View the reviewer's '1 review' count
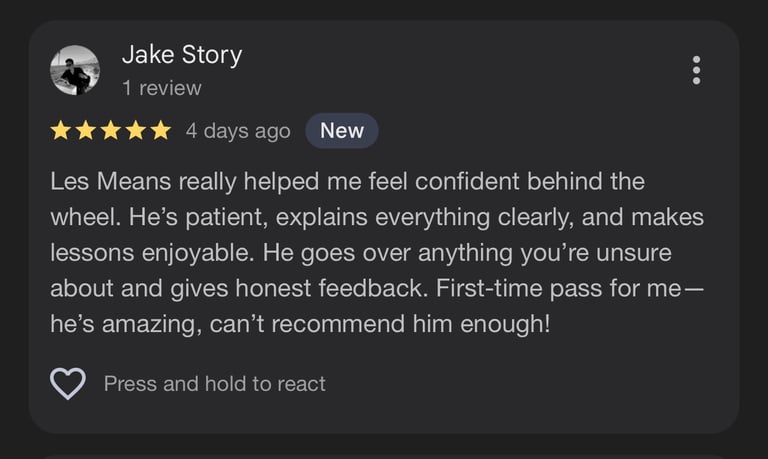Image resolution: width=768 pixels, height=459 pixels. pyautogui.click(x=162, y=88)
